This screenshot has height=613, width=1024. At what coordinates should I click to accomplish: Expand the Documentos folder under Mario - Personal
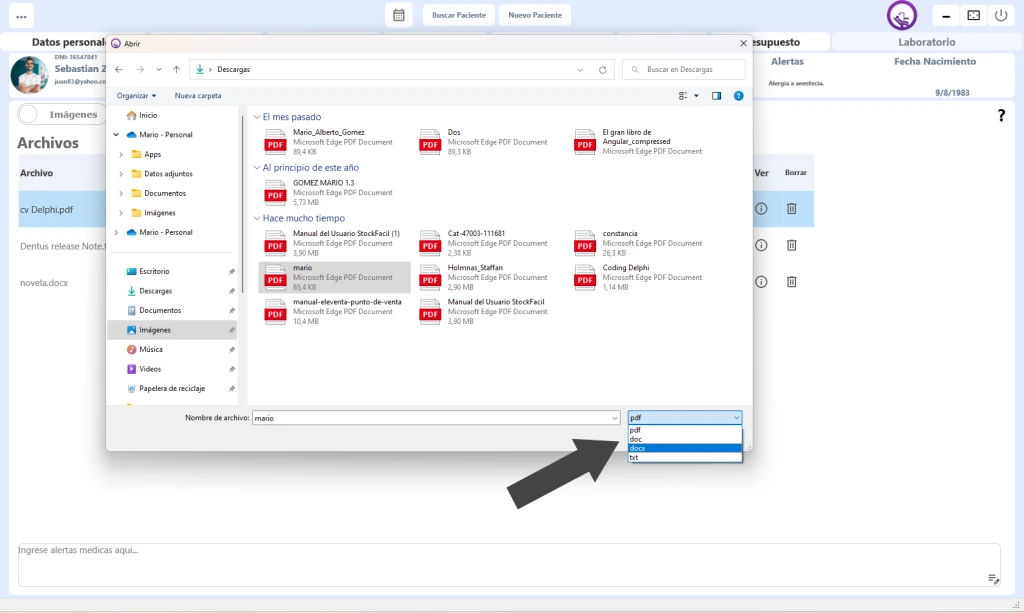121,193
